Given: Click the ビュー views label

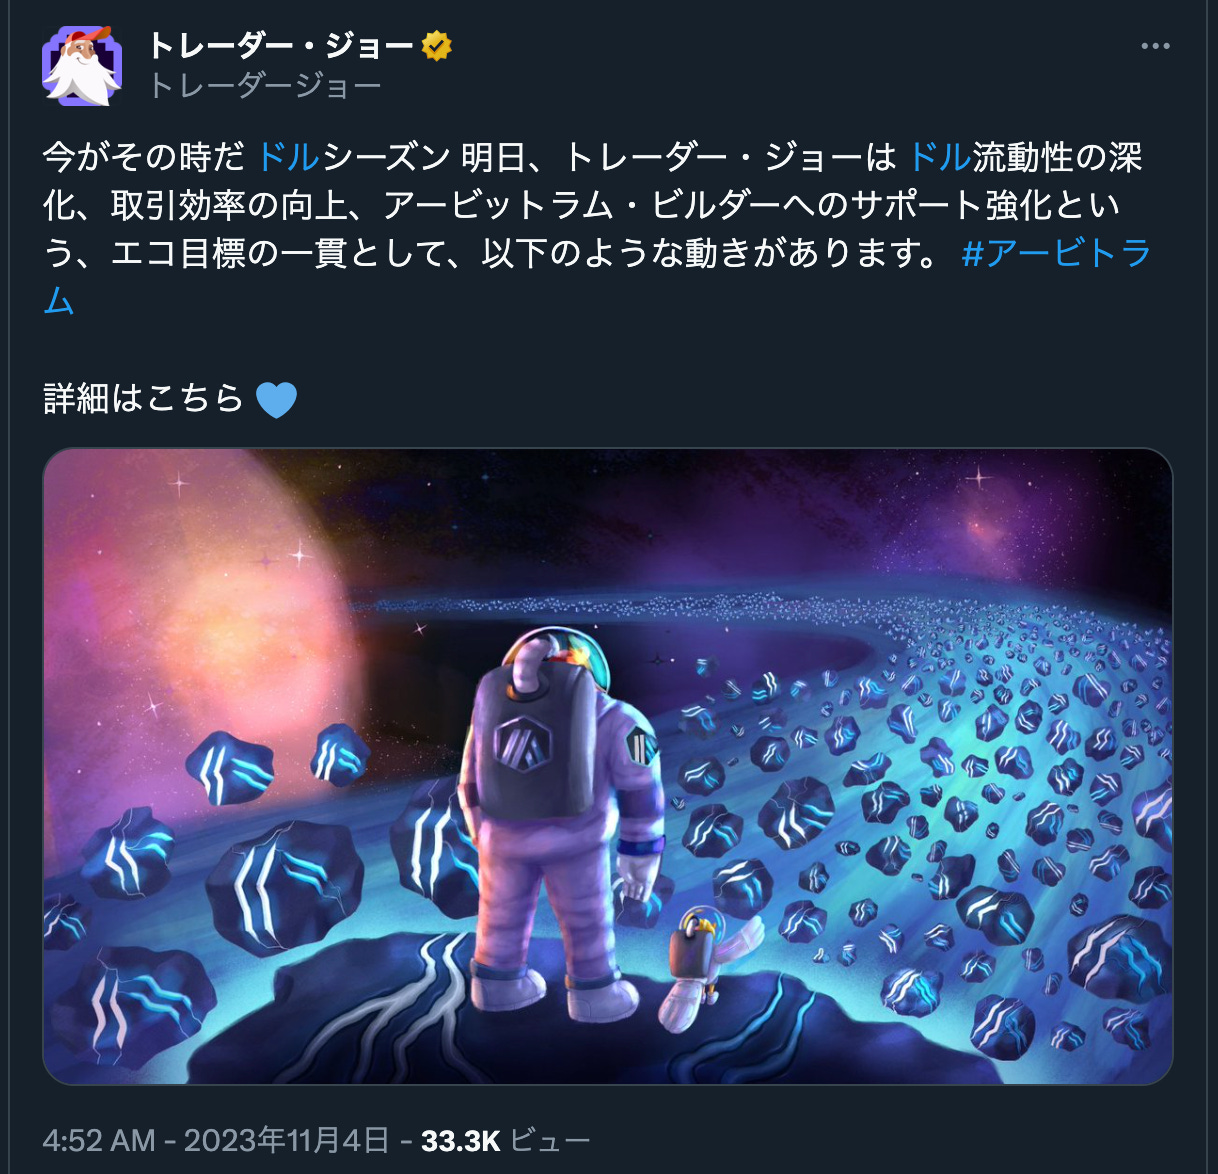Looking at the screenshot, I should 550,1140.
